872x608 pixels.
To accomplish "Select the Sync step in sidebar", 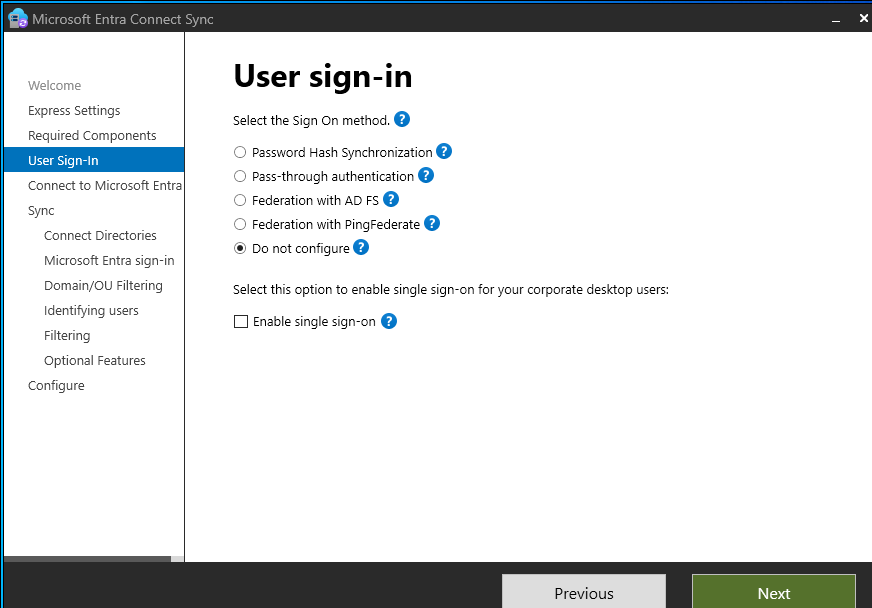I will point(41,211).
